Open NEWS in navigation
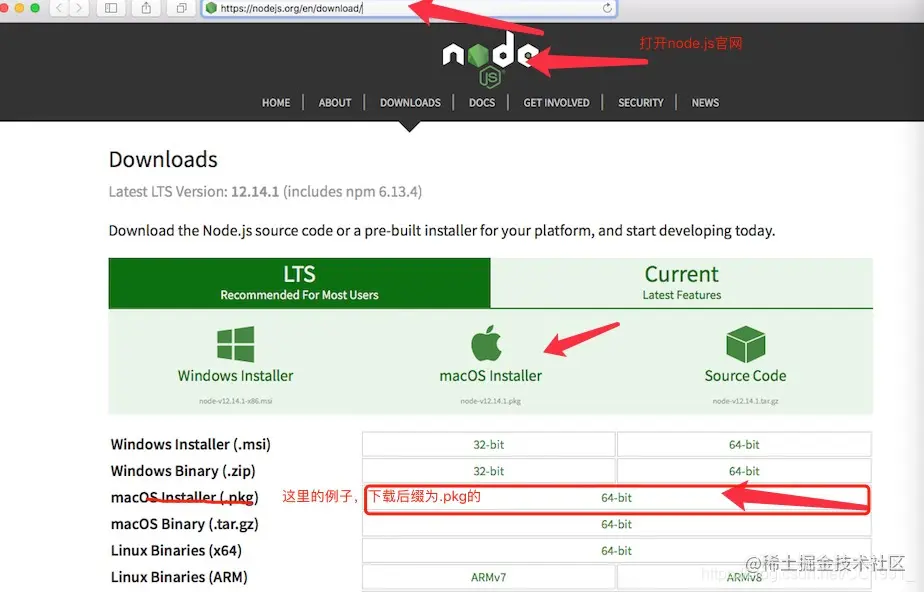 [705, 102]
